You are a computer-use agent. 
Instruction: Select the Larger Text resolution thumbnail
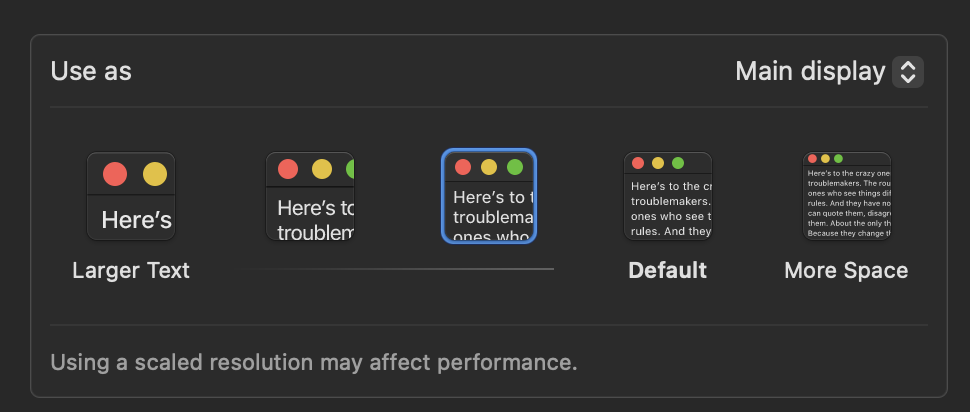(x=131, y=196)
